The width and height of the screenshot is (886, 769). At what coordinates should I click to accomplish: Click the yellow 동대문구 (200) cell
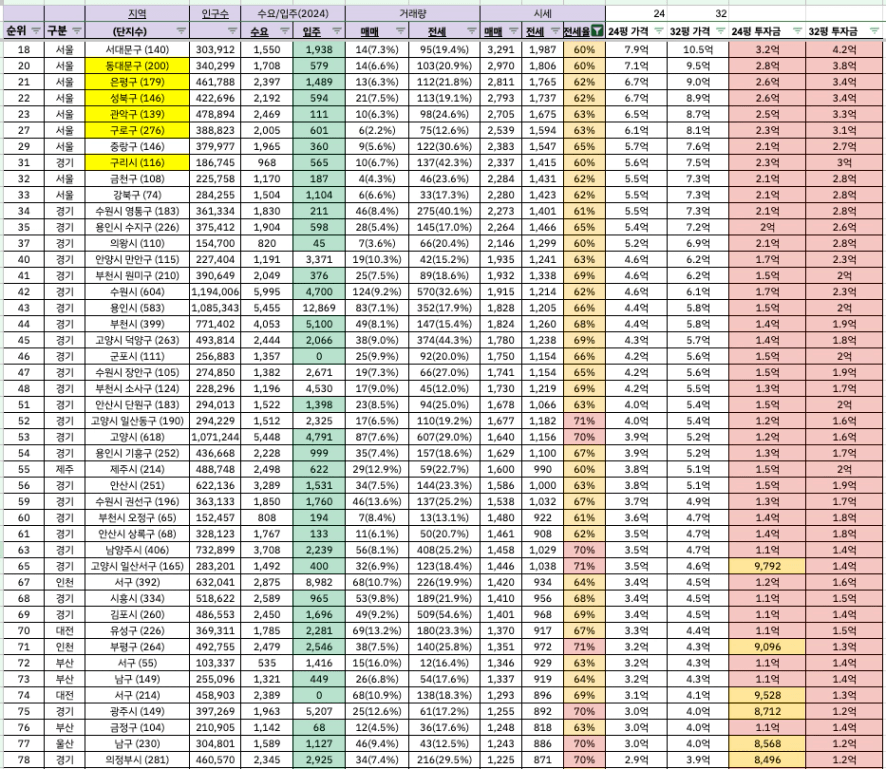click(x=137, y=66)
